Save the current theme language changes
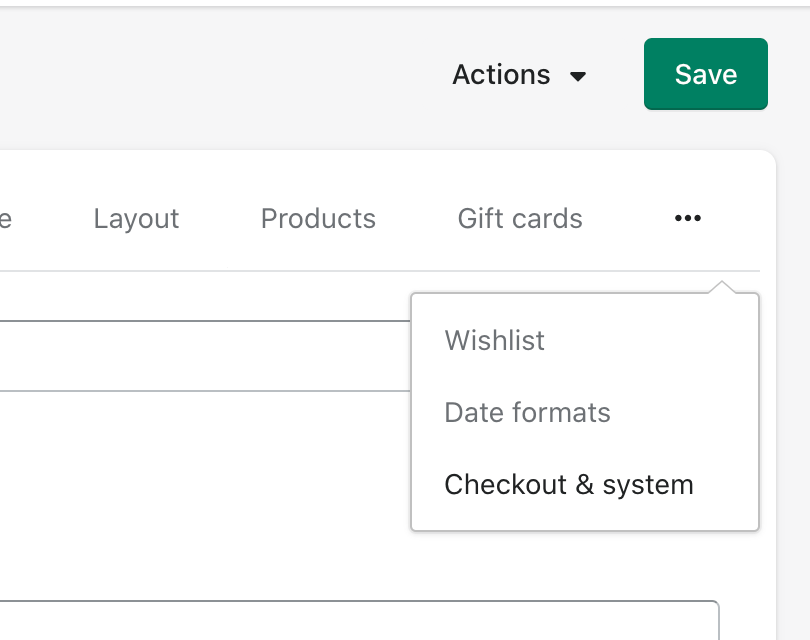This screenshot has width=810, height=640. tap(705, 74)
